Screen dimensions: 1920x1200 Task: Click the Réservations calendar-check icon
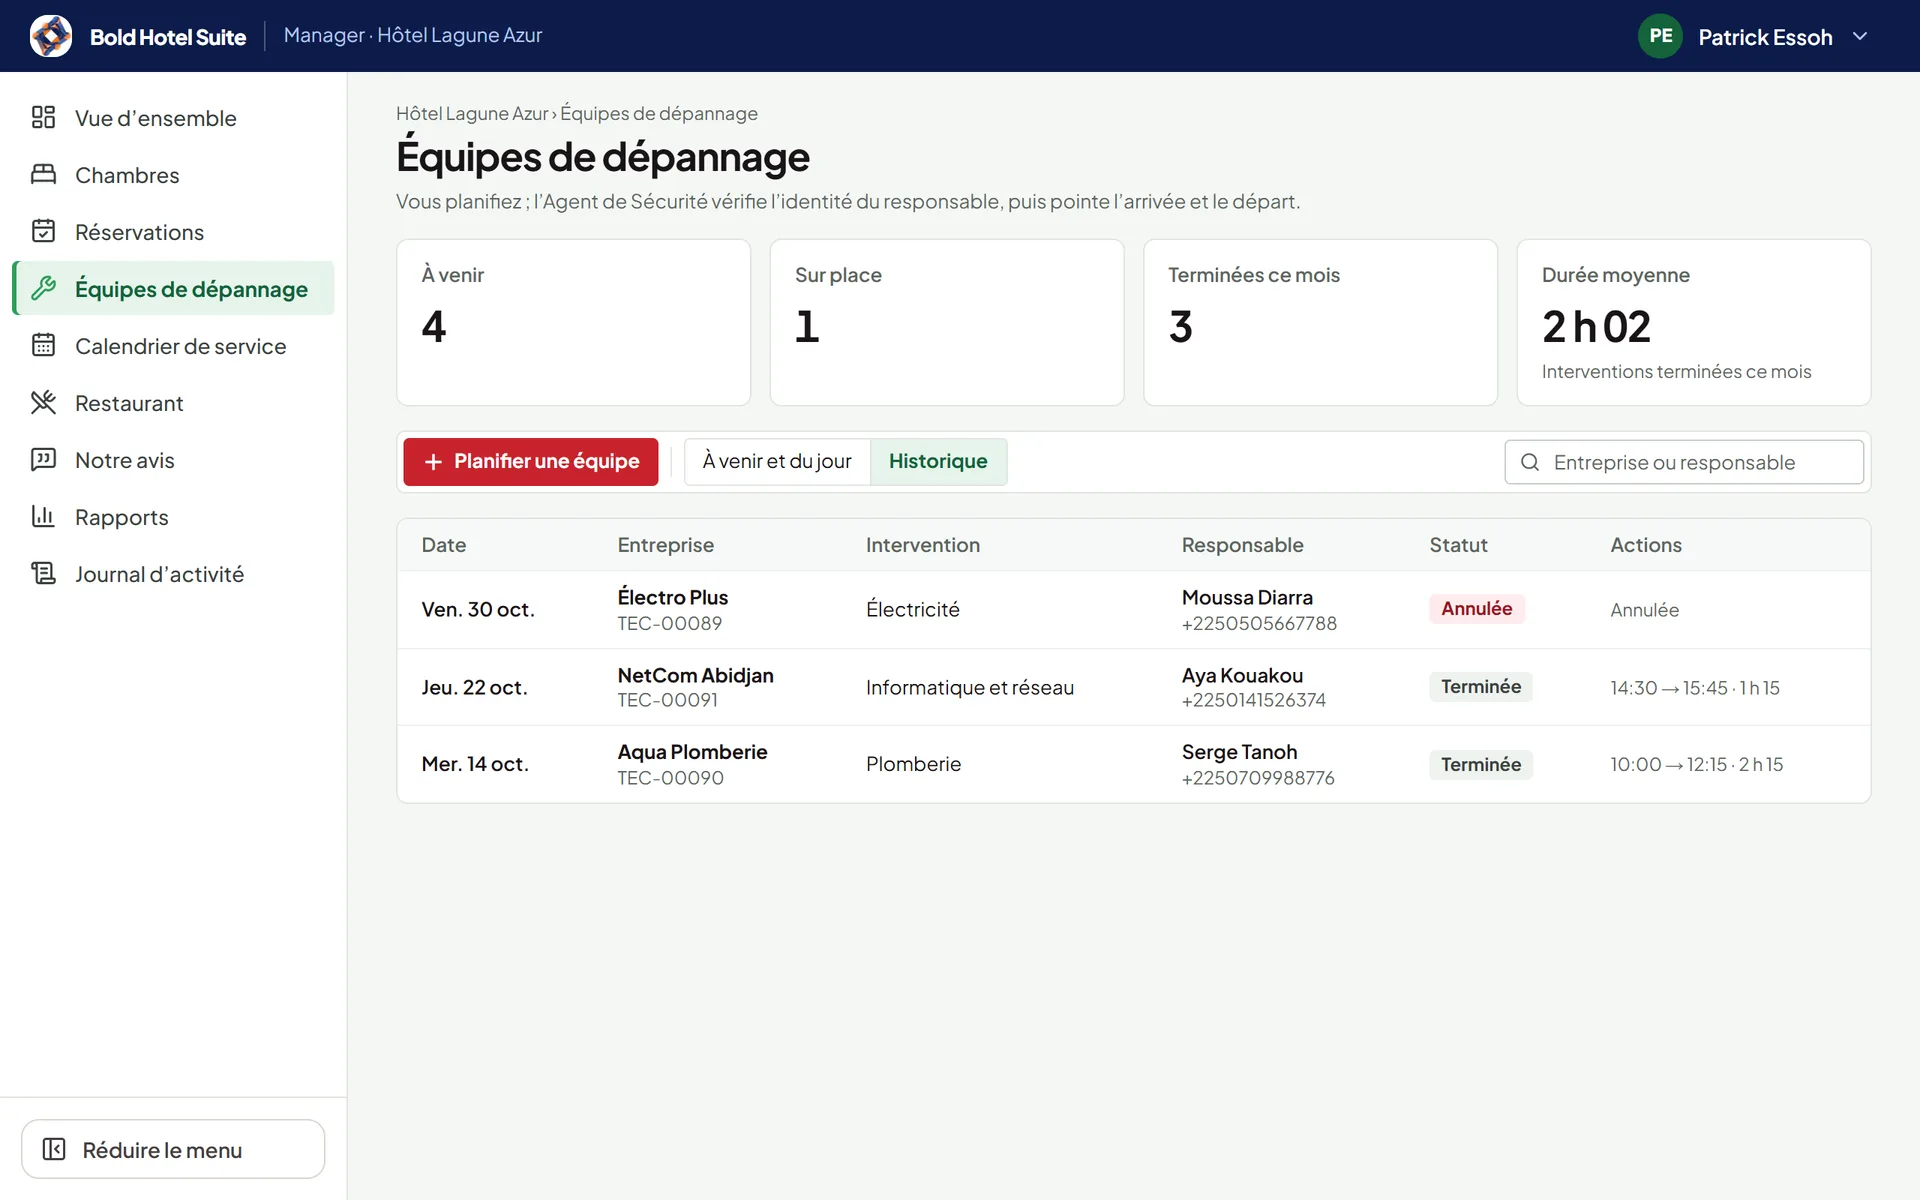(43, 232)
